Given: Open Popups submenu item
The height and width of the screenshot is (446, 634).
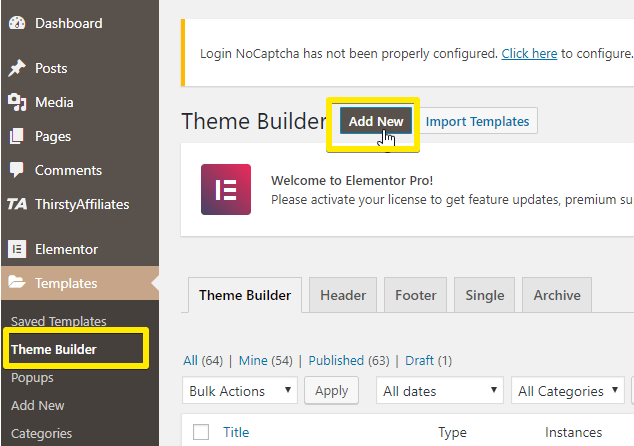Looking at the screenshot, I should (32, 378).
